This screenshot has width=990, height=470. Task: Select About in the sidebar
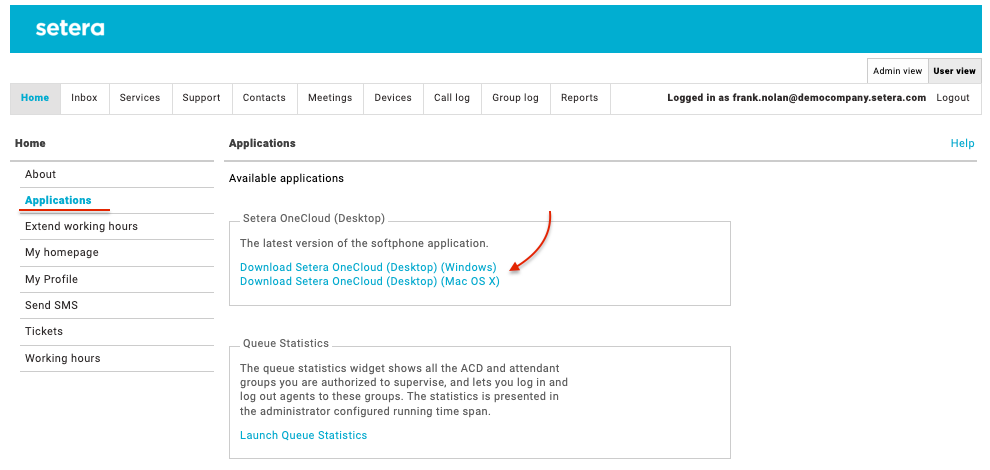pyautogui.click(x=117, y=174)
